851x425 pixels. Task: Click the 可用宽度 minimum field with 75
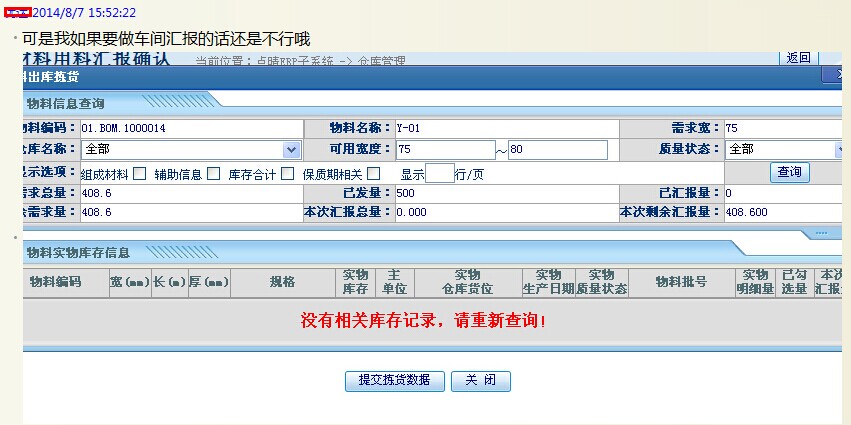click(x=446, y=149)
